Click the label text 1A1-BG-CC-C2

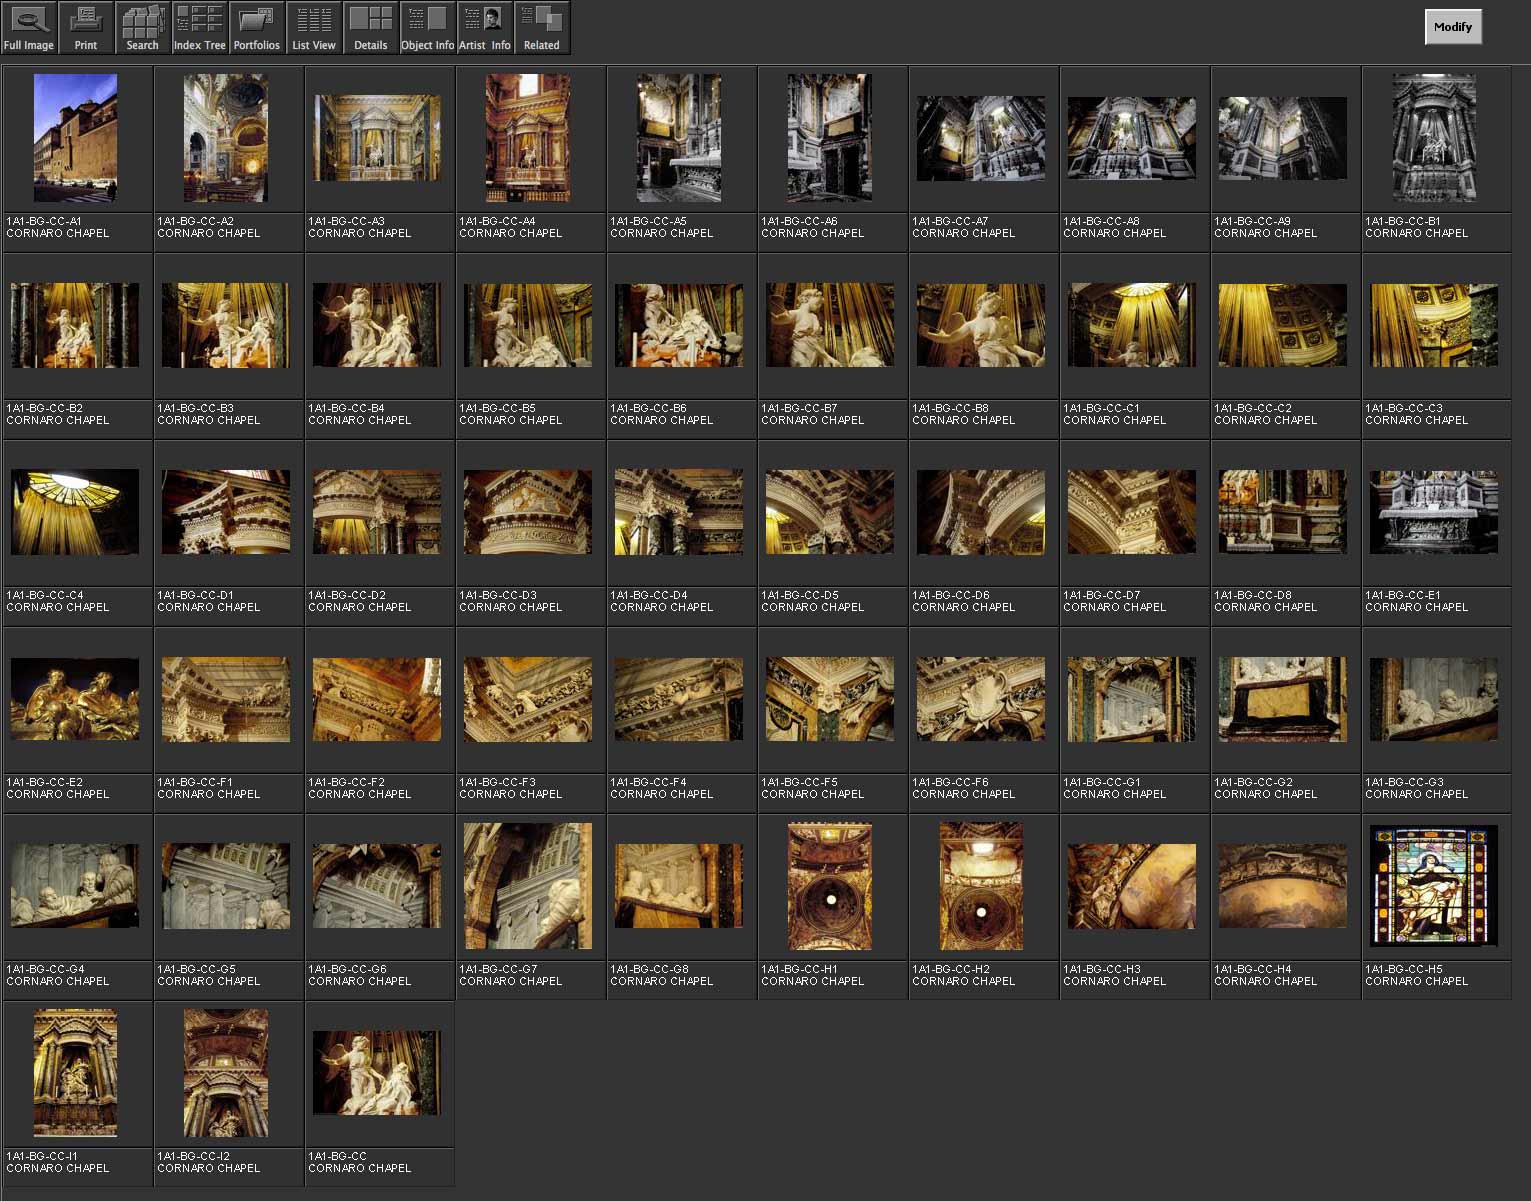(1253, 408)
